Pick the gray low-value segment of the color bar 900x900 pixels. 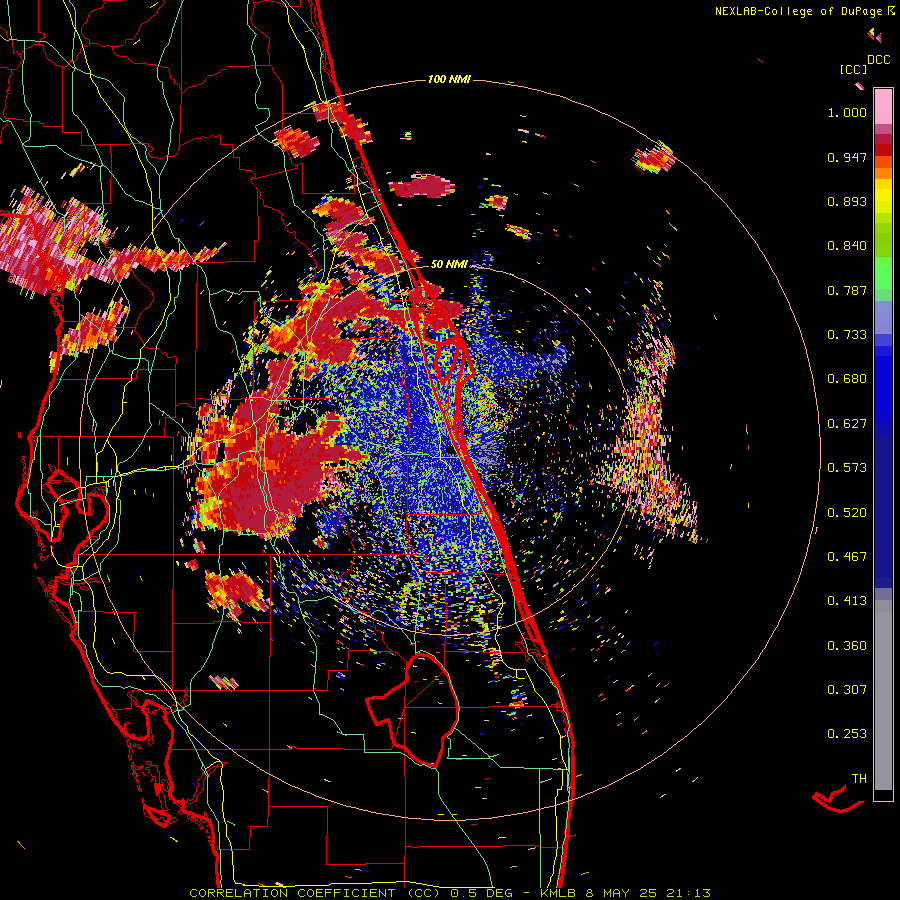click(x=883, y=695)
